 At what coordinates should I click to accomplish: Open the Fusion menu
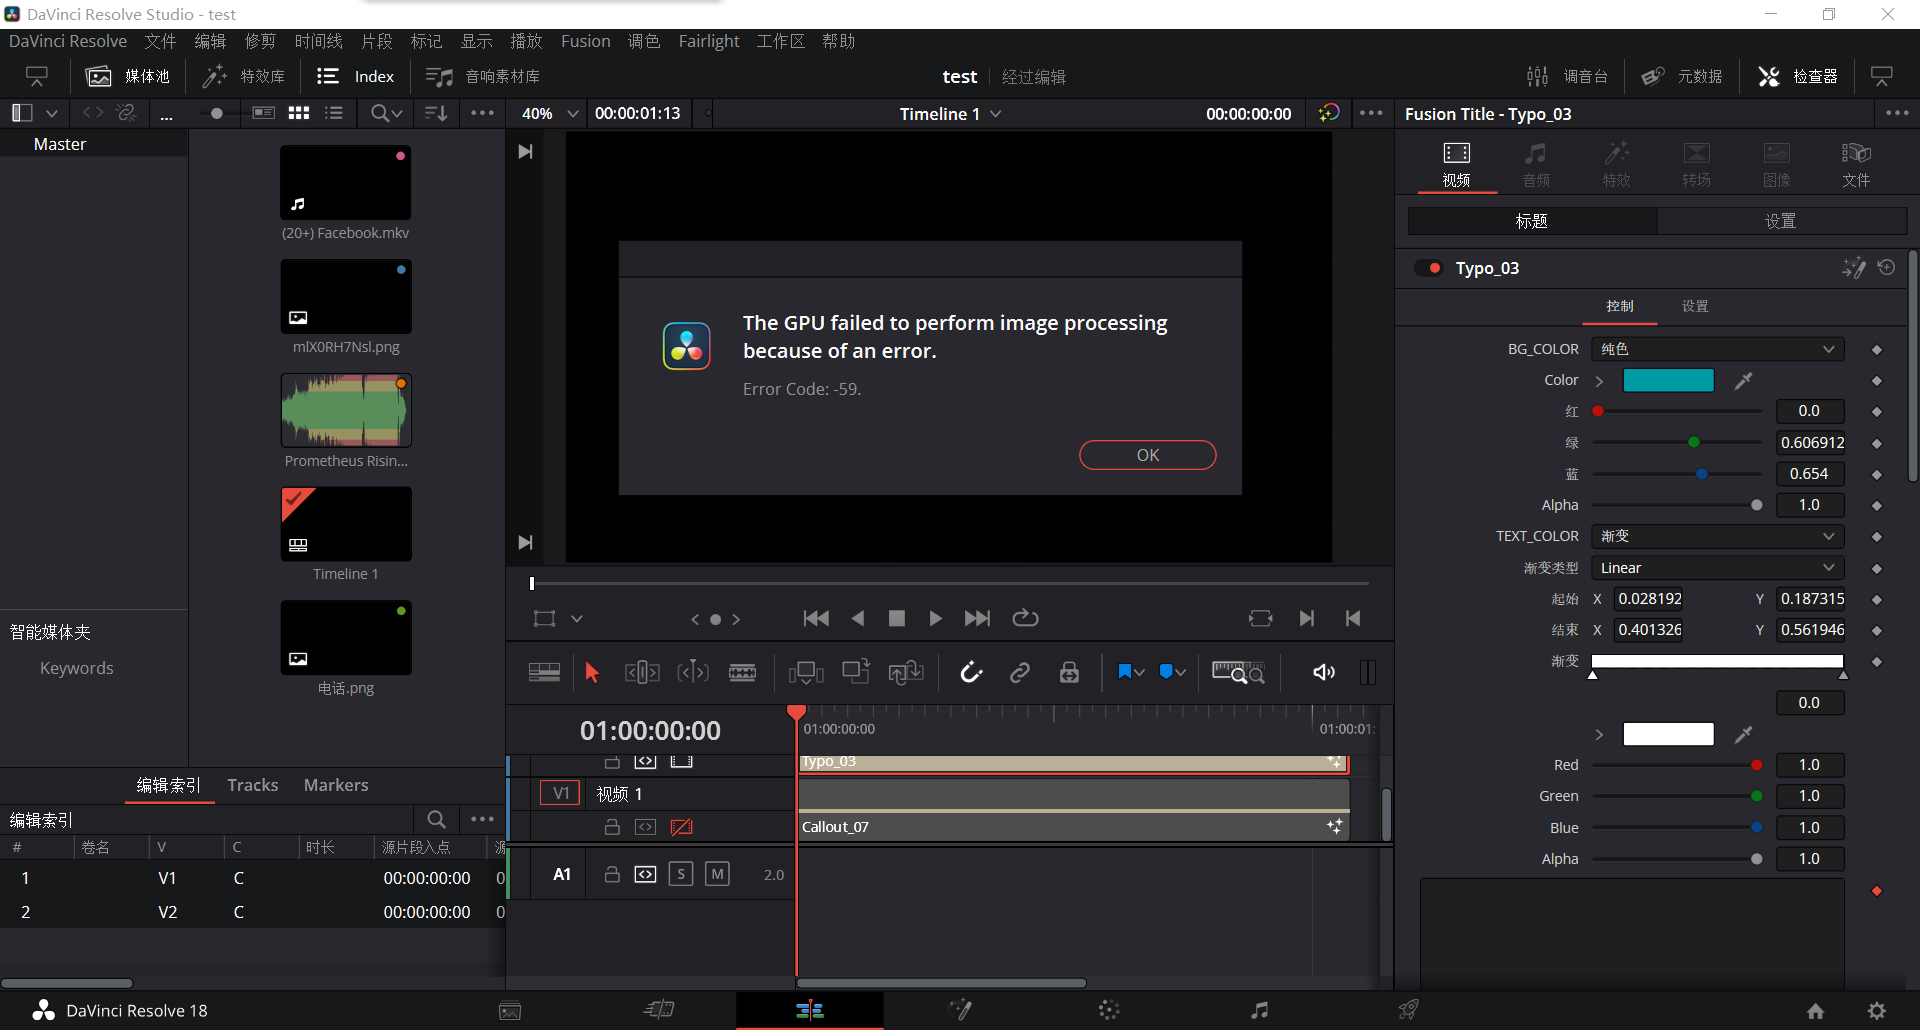(x=585, y=41)
